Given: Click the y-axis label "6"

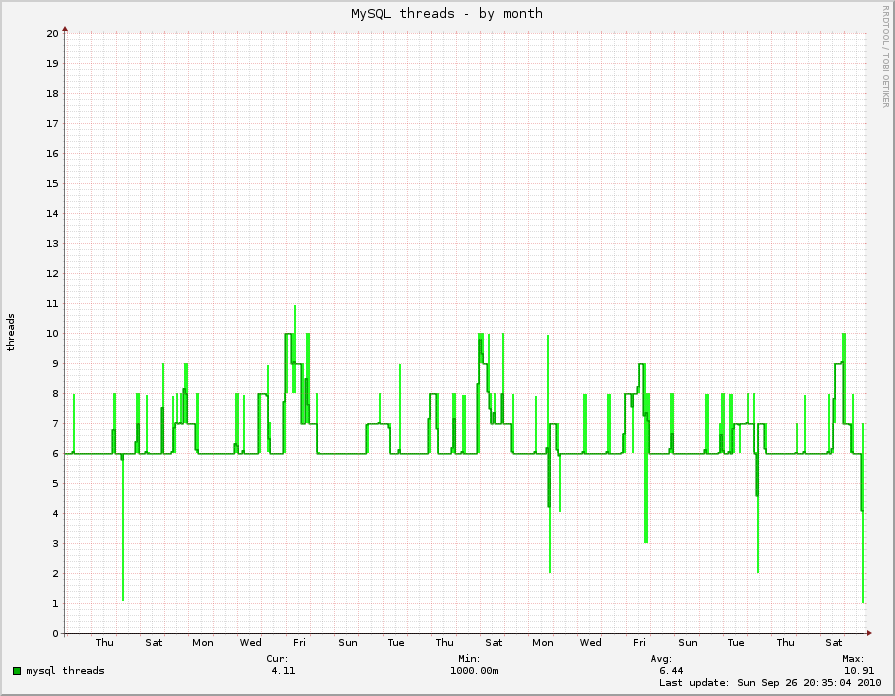Looking at the screenshot, I should point(55,453).
